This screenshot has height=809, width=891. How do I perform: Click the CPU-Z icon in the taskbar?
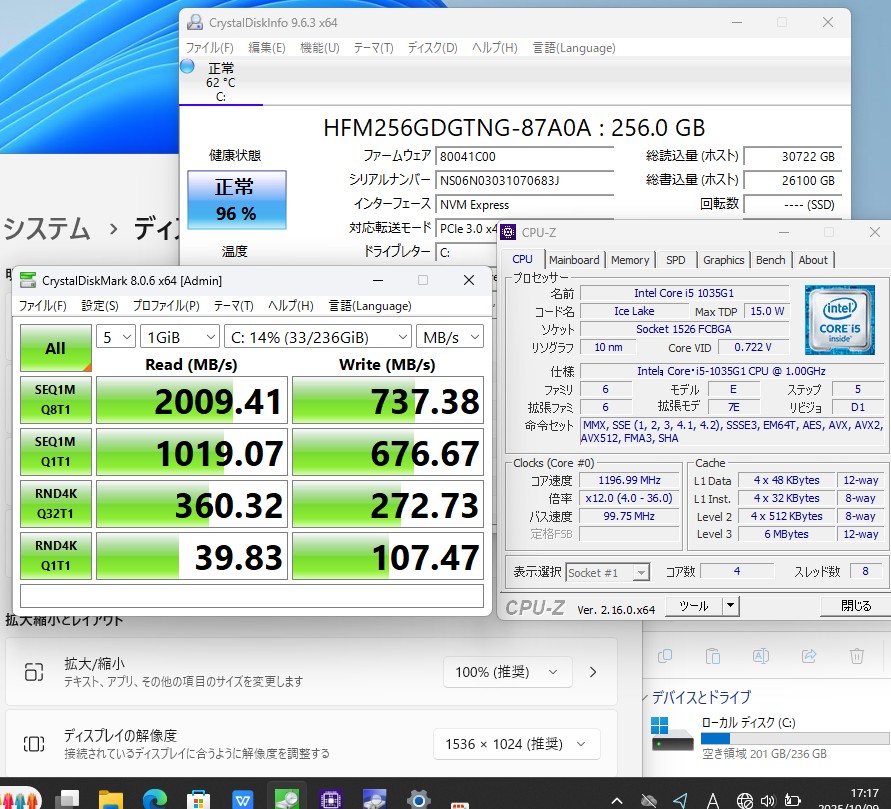[x=331, y=799]
